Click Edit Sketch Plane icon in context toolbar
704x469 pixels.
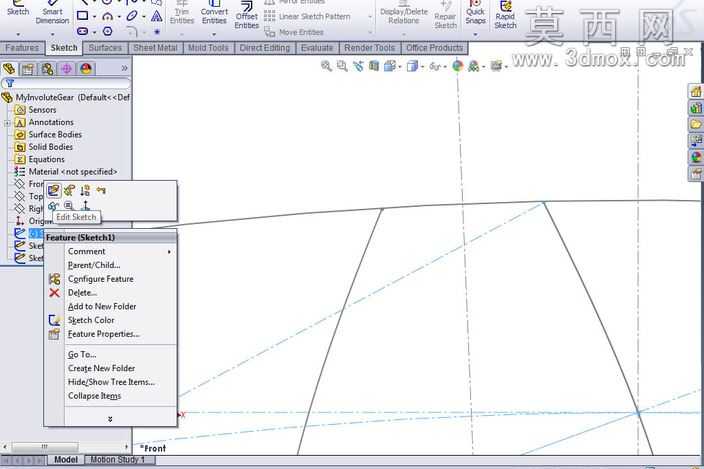point(69,191)
